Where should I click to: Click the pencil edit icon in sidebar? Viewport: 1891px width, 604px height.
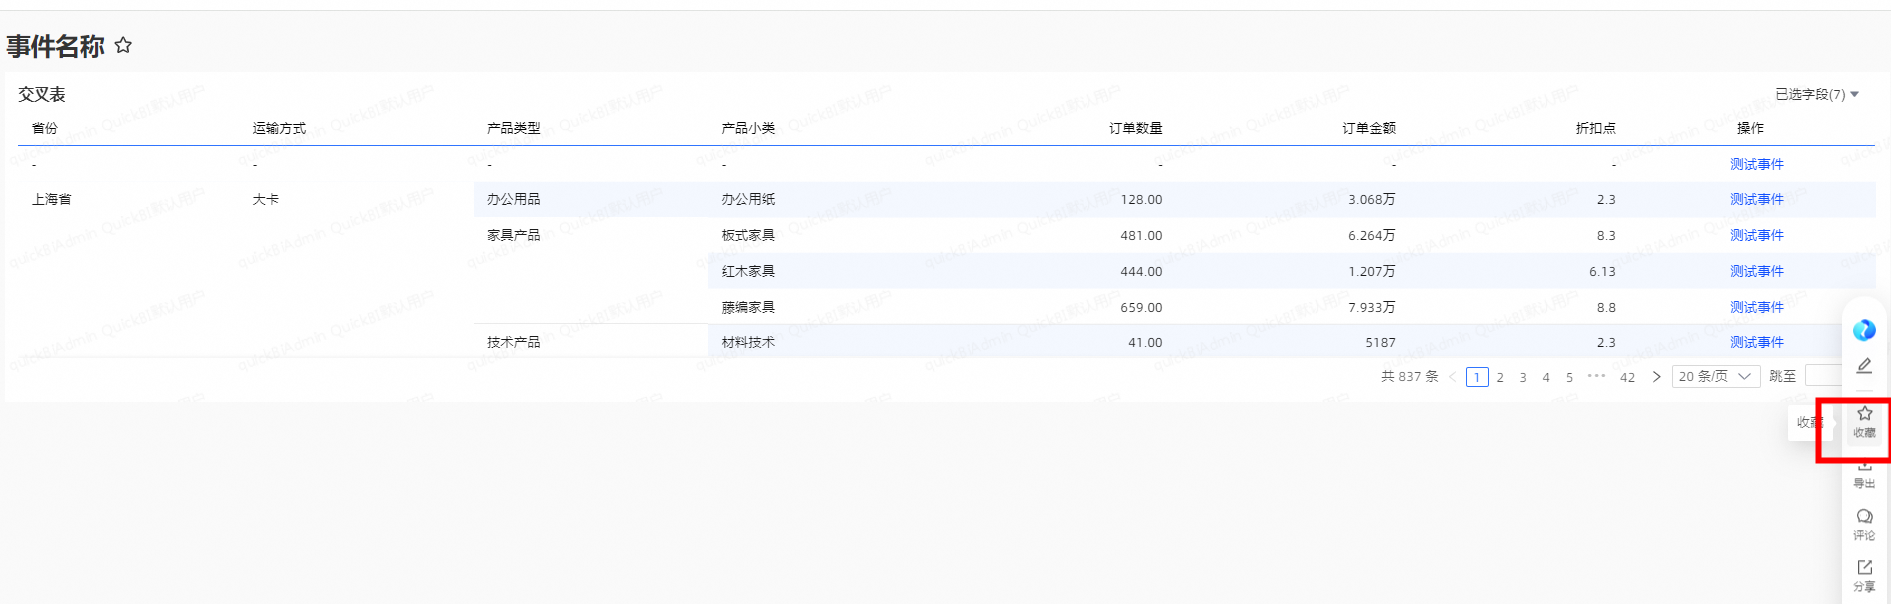pos(1864,366)
